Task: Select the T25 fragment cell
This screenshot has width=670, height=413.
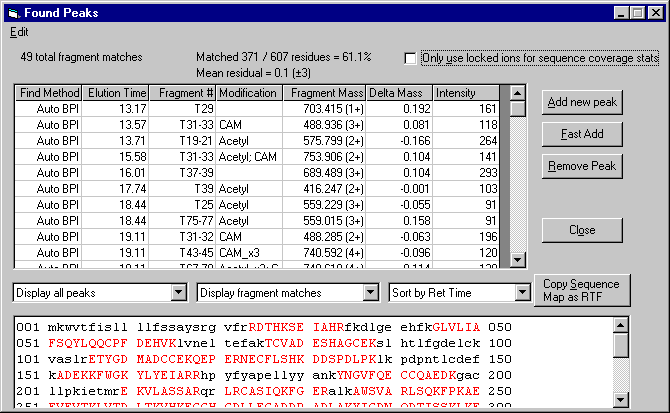Action: click(183, 205)
